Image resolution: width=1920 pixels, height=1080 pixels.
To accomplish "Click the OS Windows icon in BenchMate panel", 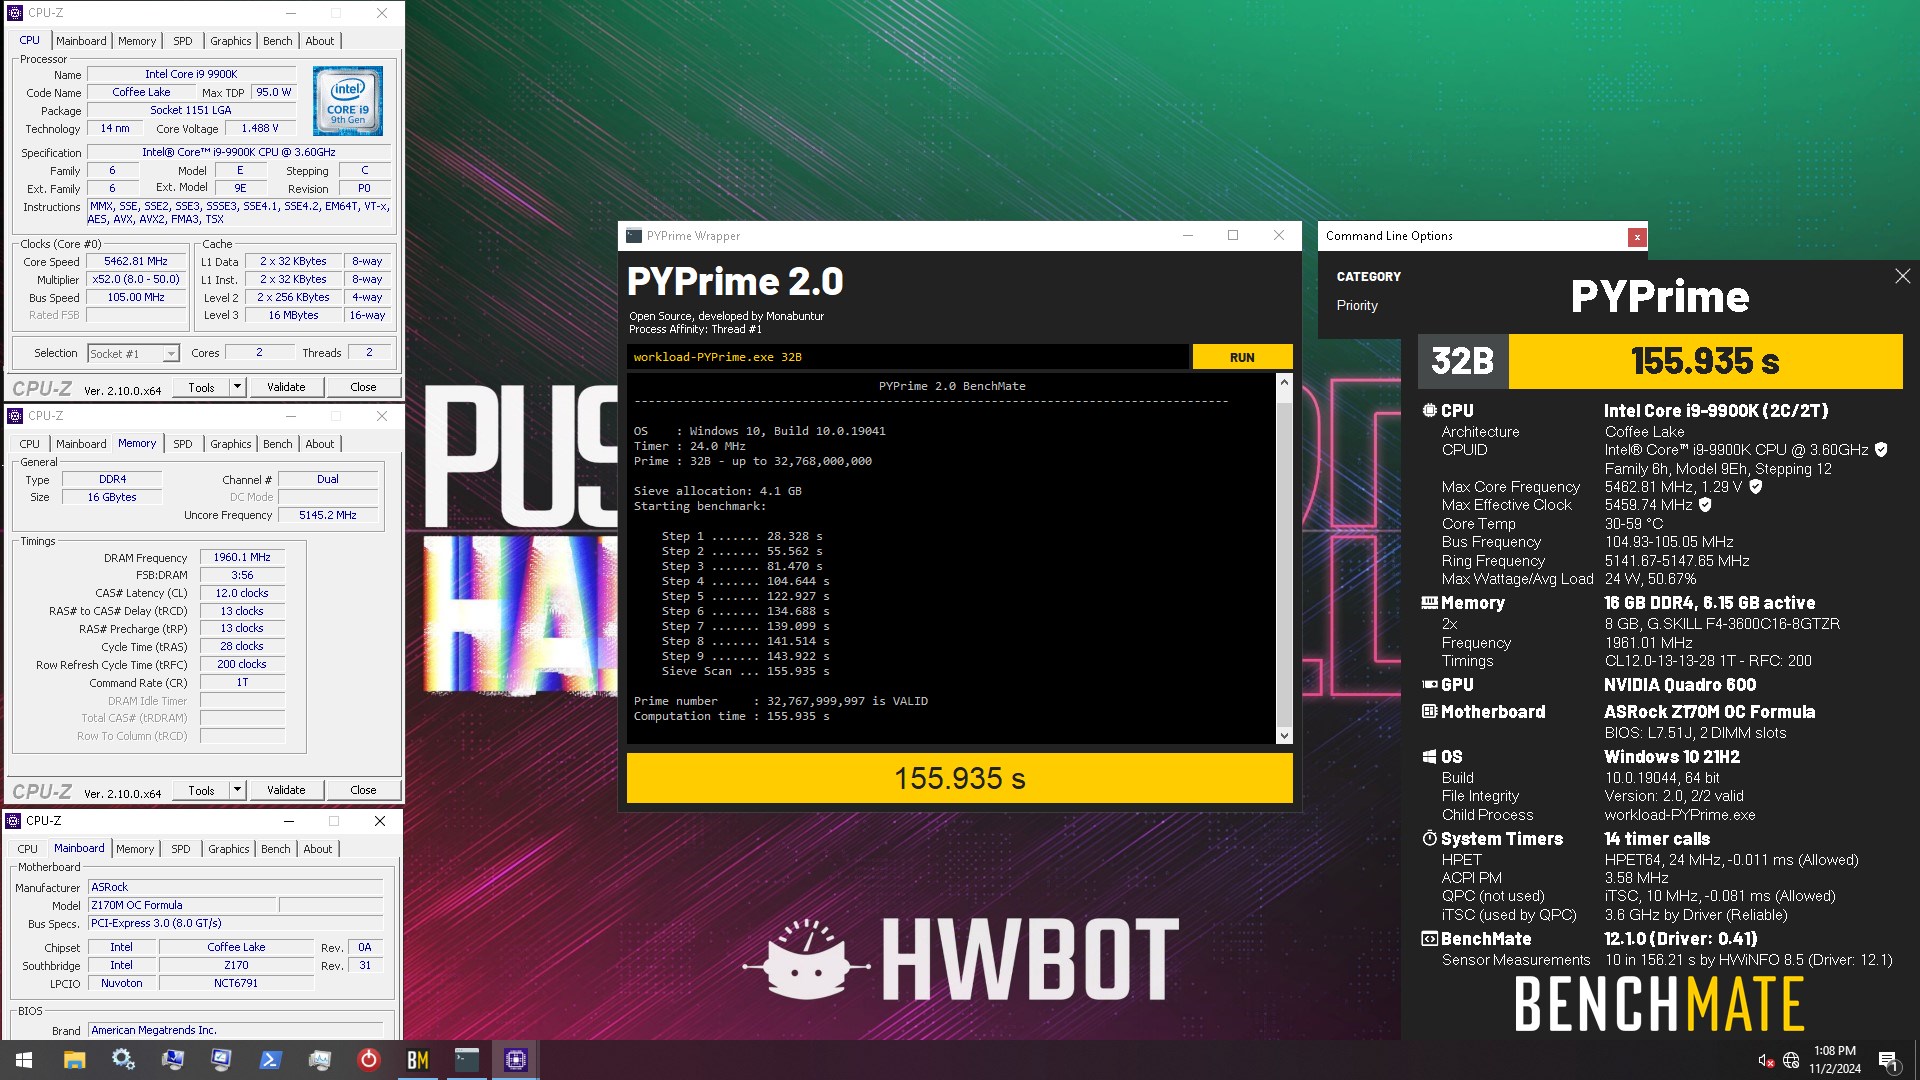I will [x=1429, y=757].
